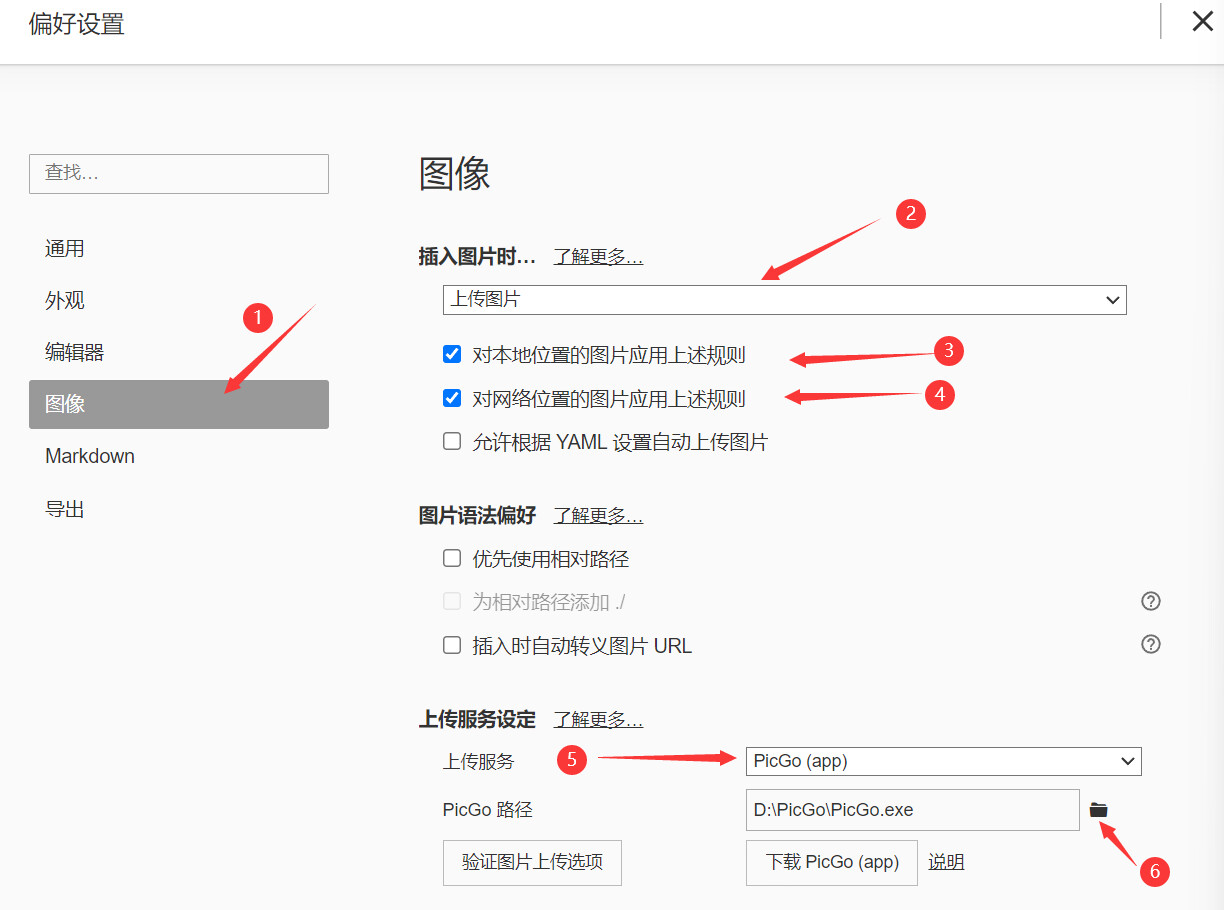The image size is (1224, 910).
Task: Open the 外观 settings section
Action: (179, 300)
